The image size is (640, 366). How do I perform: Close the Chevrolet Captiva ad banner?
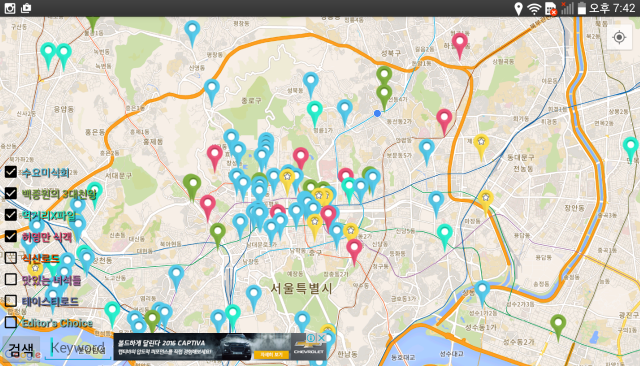[322, 338]
